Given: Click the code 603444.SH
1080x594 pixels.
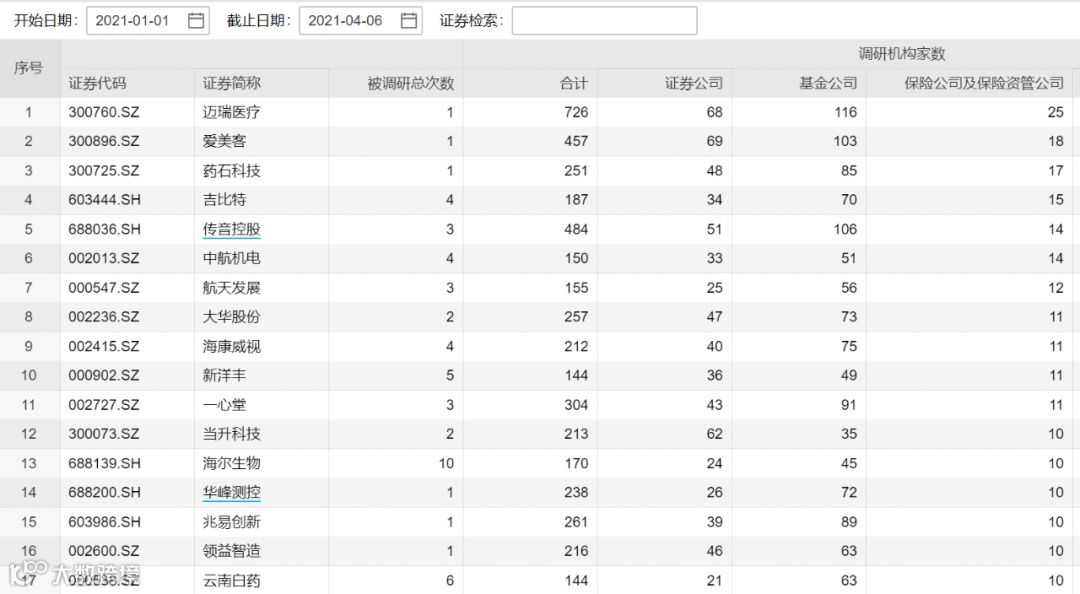Looking at the screenshot, I should click(104, 200).
